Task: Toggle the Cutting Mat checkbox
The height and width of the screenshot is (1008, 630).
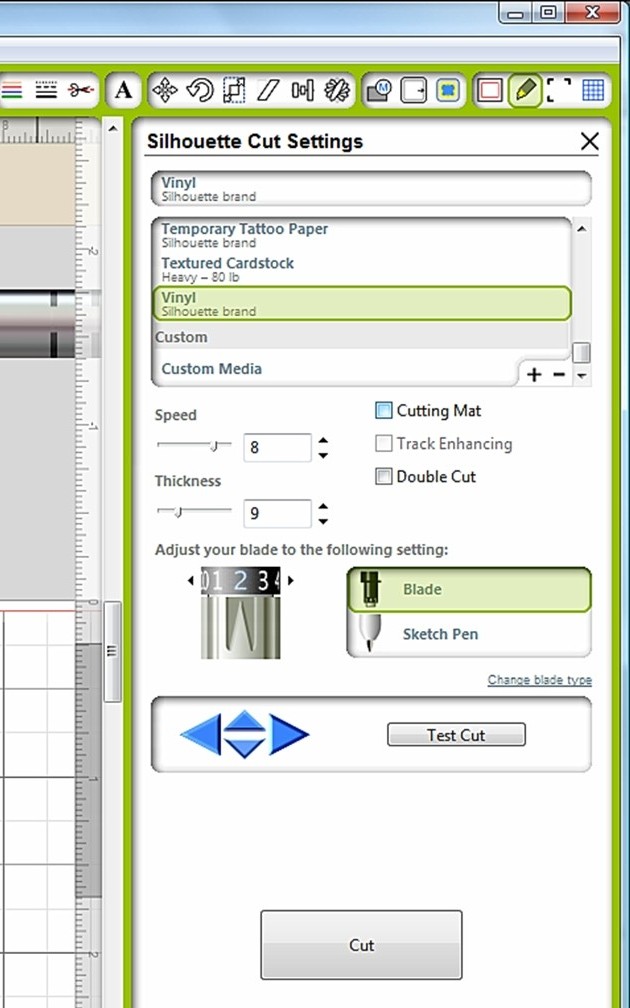Action: [383, 411]
